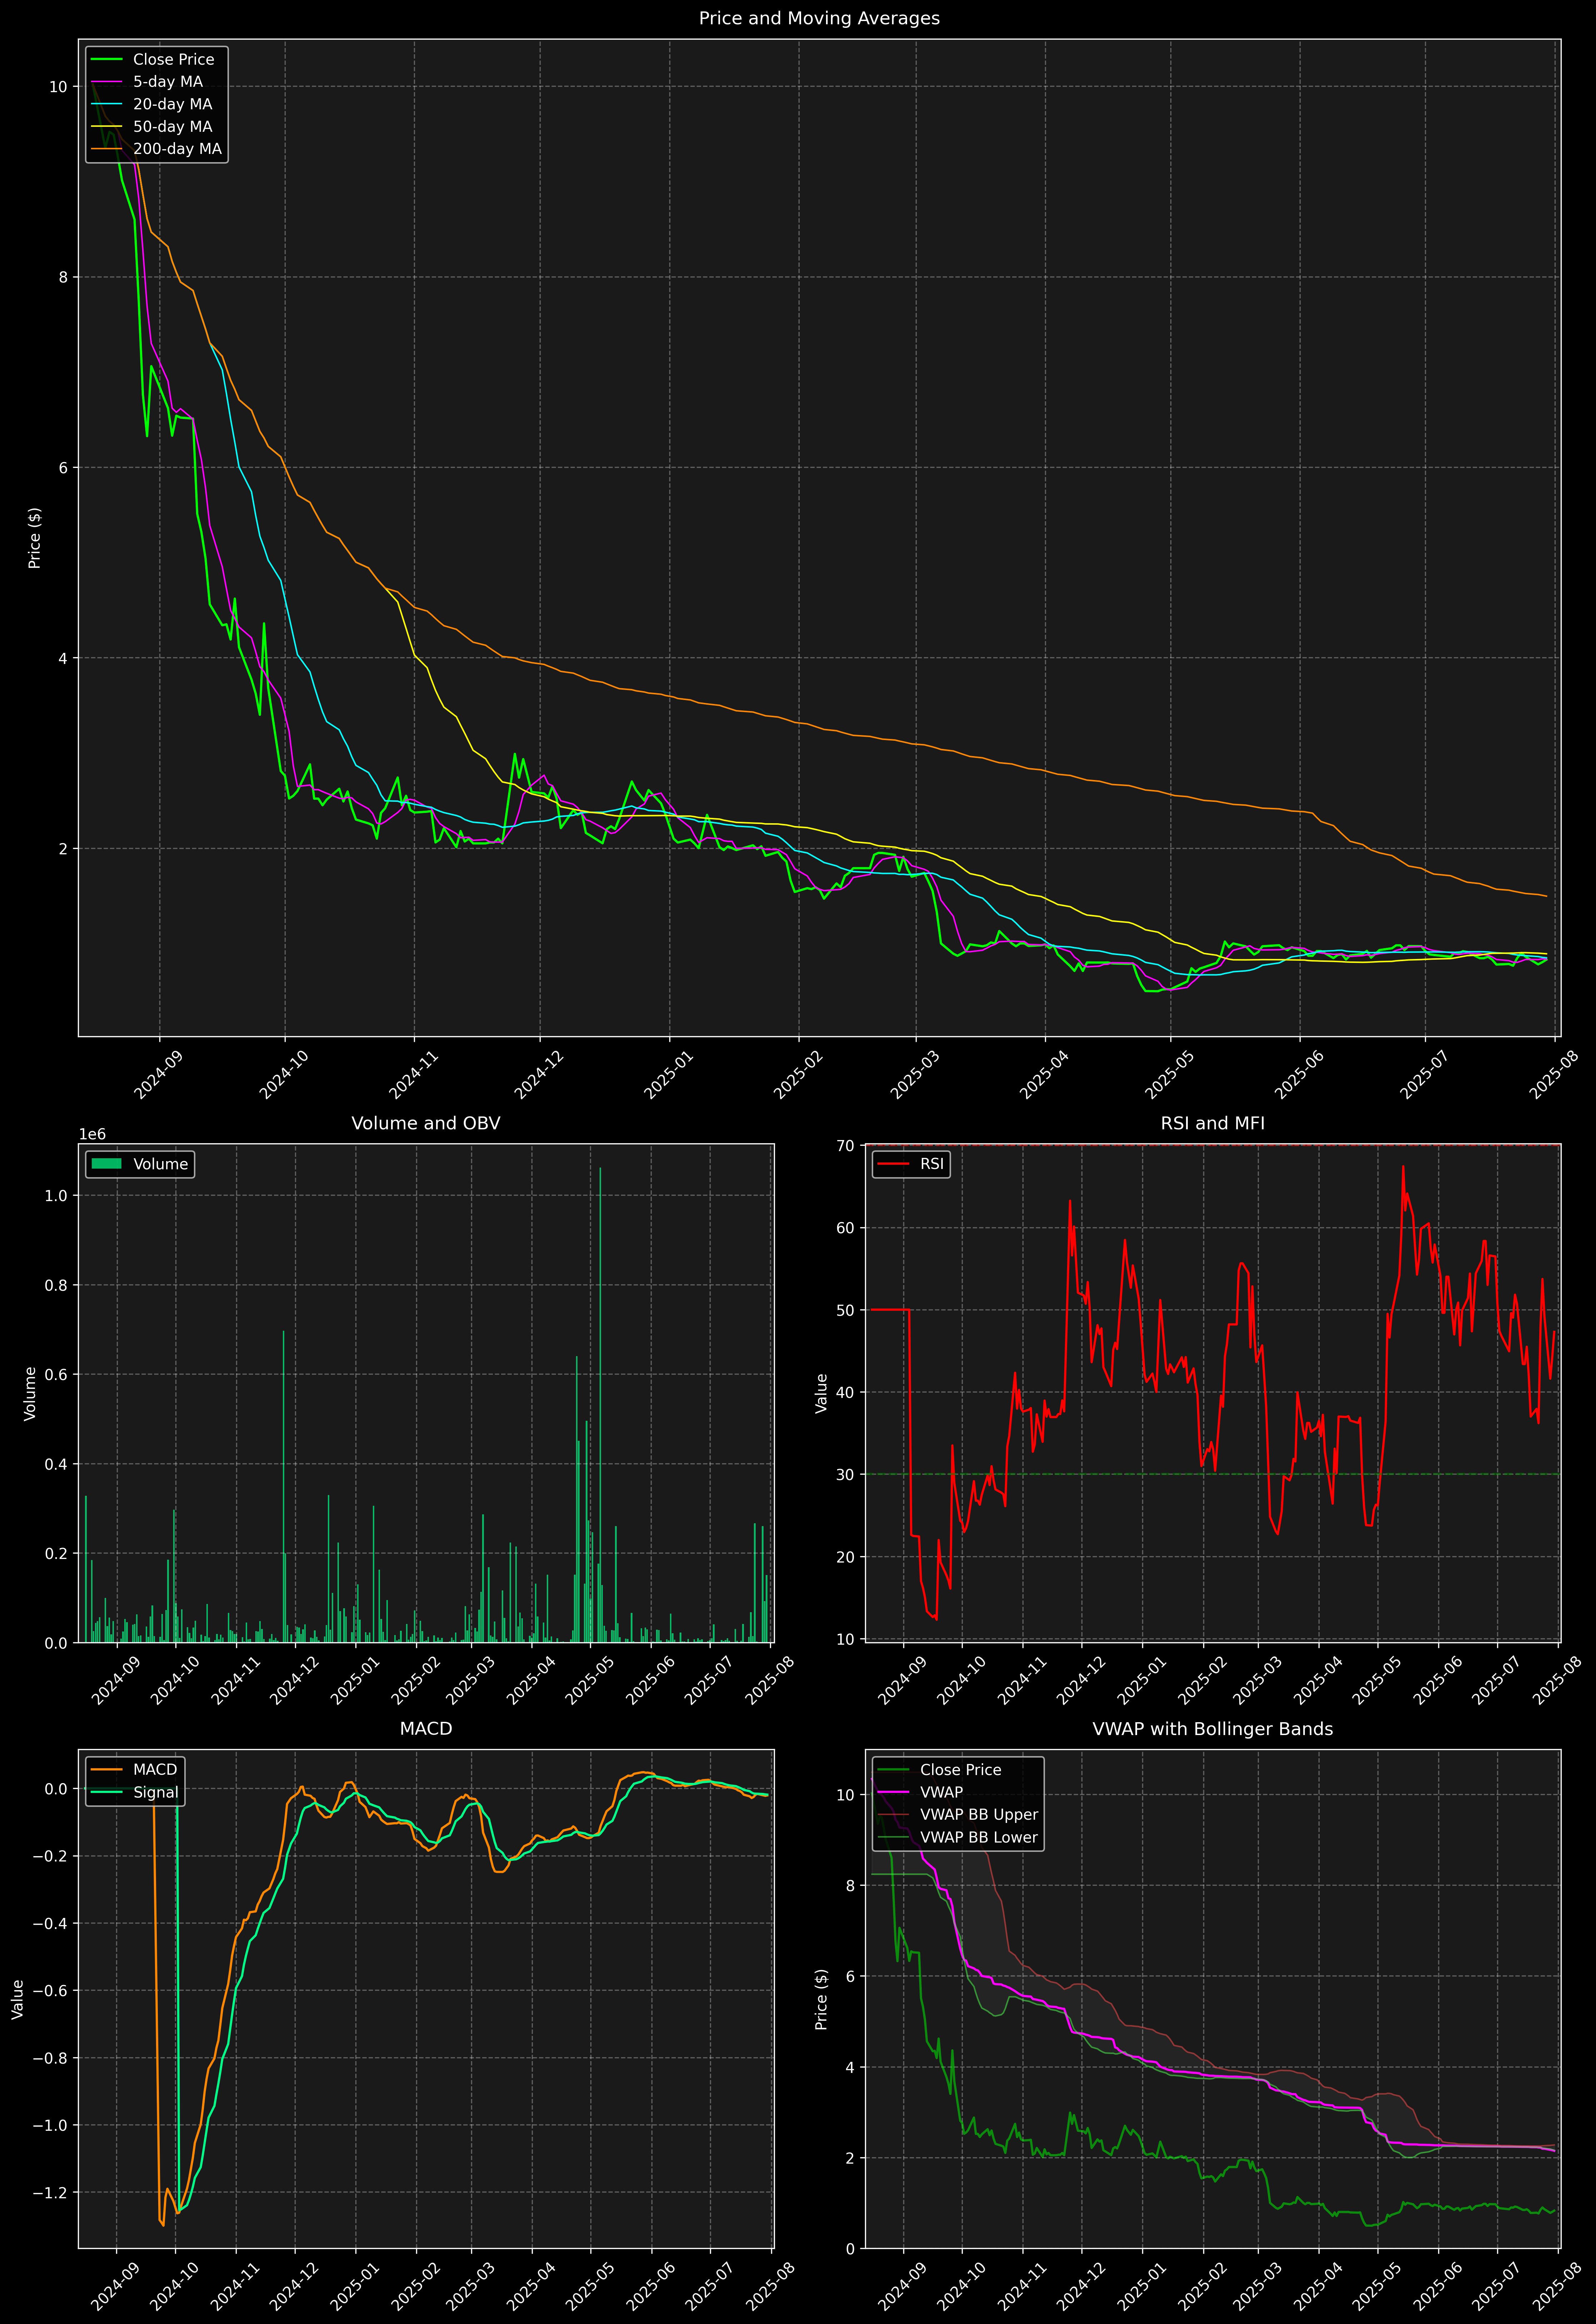Select the '50-day MA' legend entry
This screenshot has height=2324, width=1596.
[x=172, y=127]
